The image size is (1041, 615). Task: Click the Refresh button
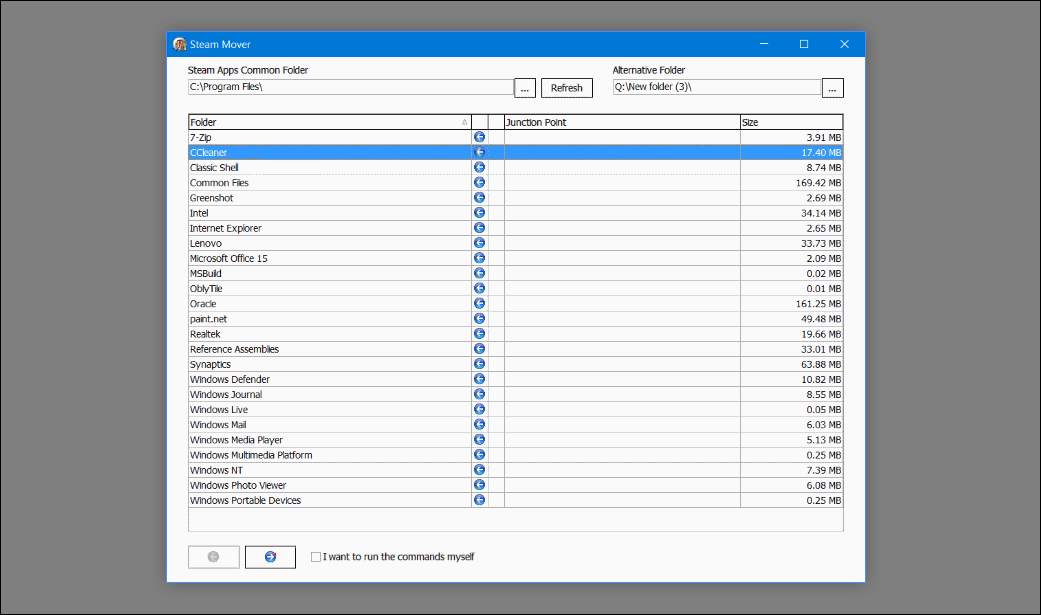(x=566, y=88)
